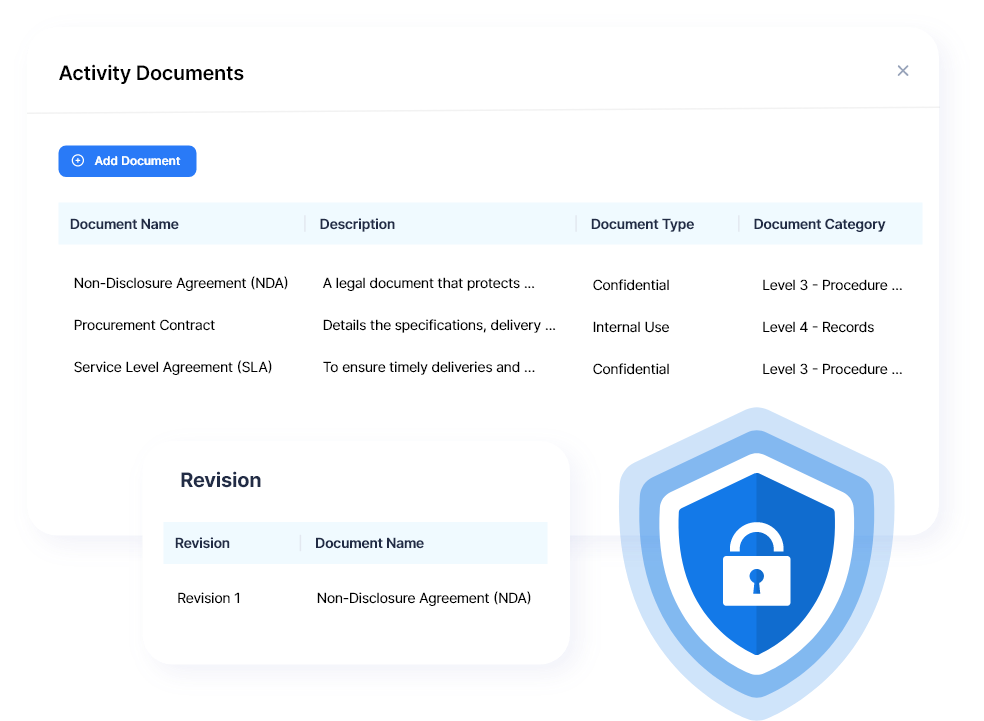
Task: Click the 'A legal document that protects' description
Action: tap(428, 283)
